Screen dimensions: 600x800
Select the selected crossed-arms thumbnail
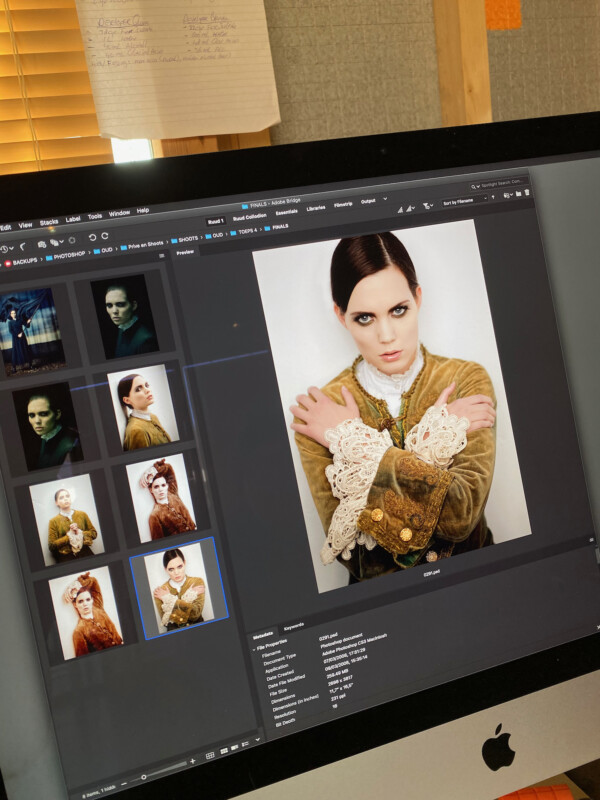[179, 588]
